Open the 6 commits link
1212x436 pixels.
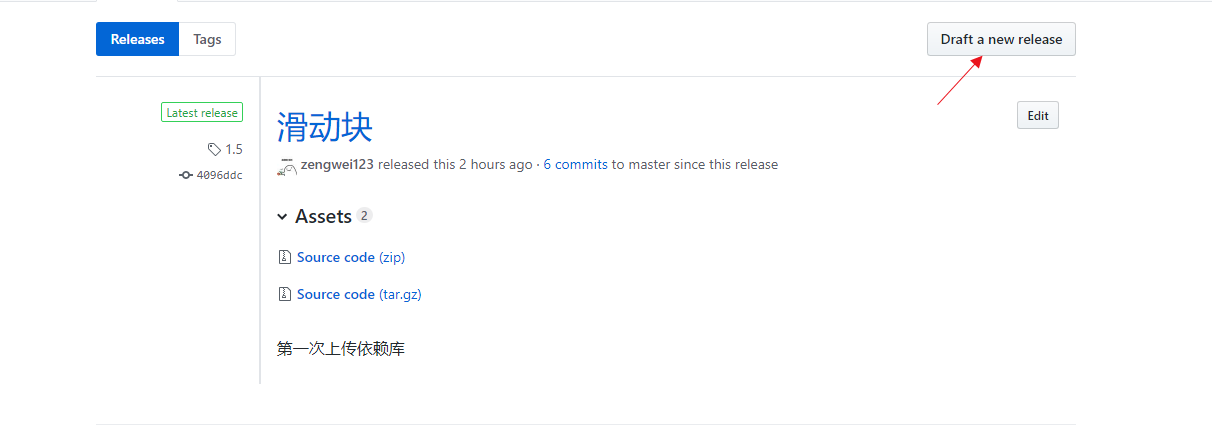575,165
